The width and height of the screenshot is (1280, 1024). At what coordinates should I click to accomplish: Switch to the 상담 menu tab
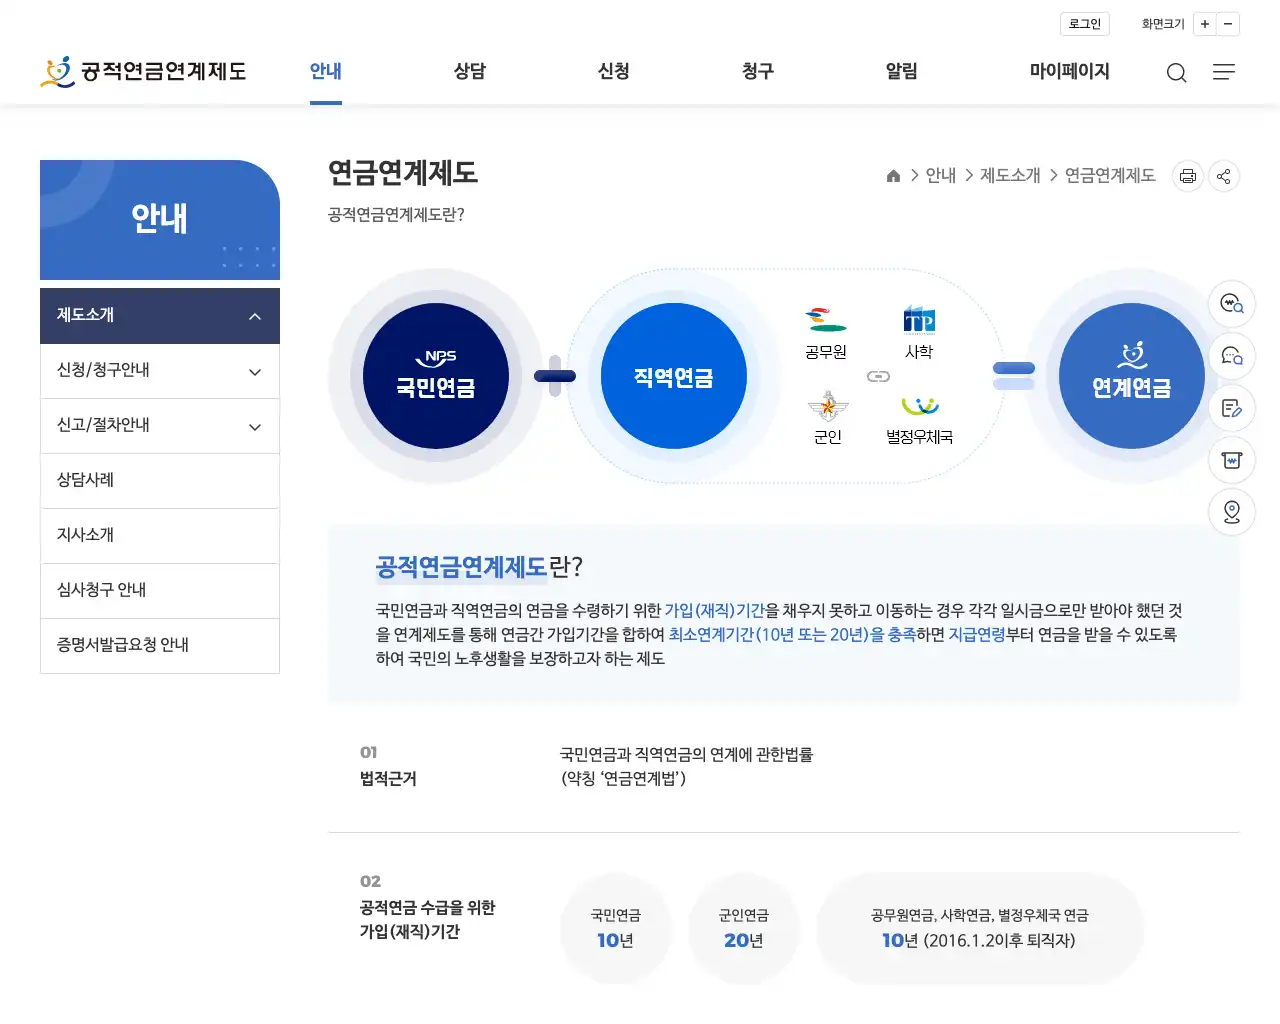[x=469, y=71]
